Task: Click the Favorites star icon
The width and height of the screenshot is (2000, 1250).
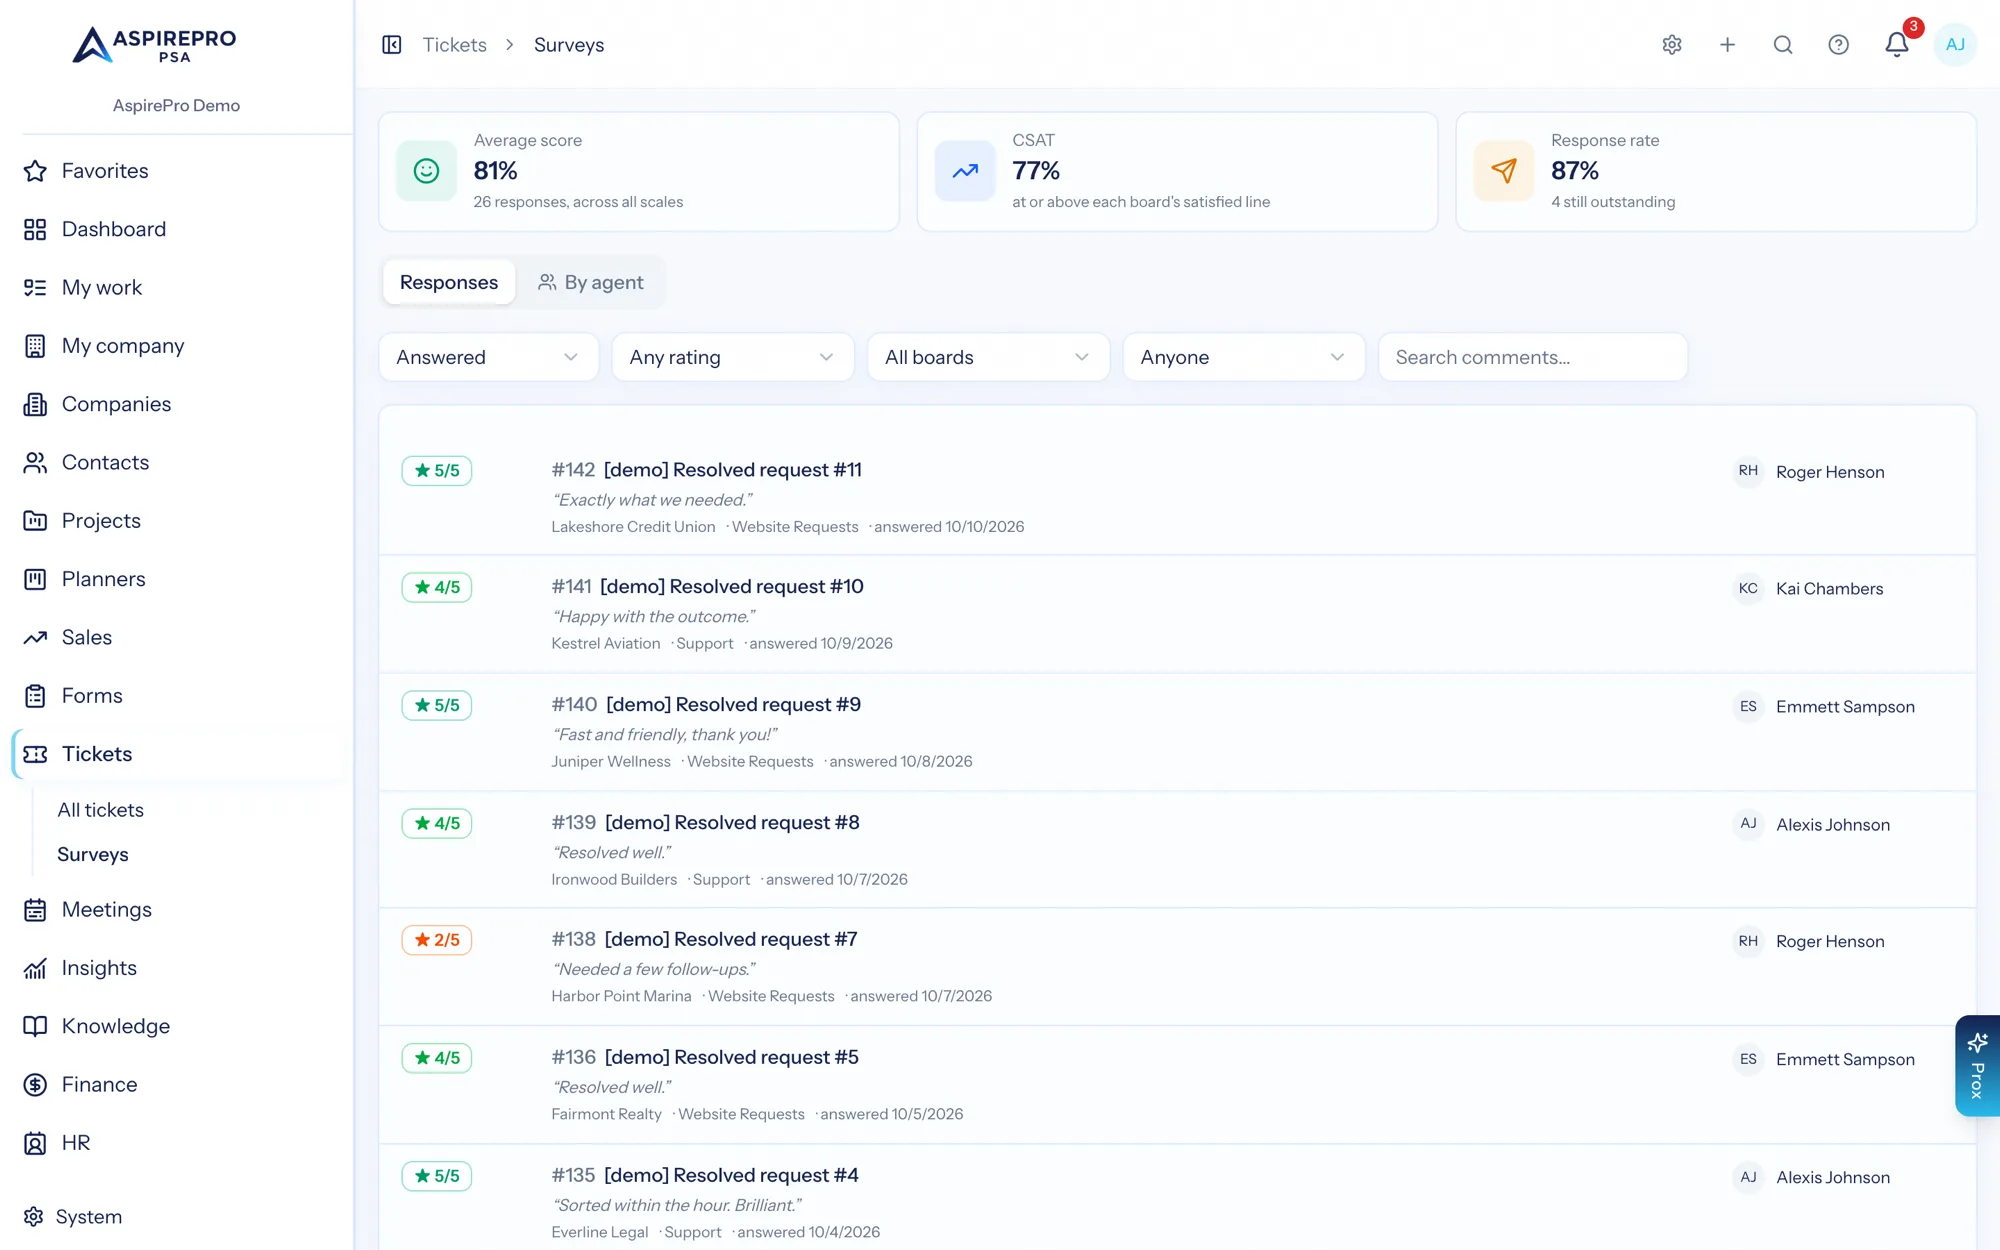Action: [x=35, y=171]
